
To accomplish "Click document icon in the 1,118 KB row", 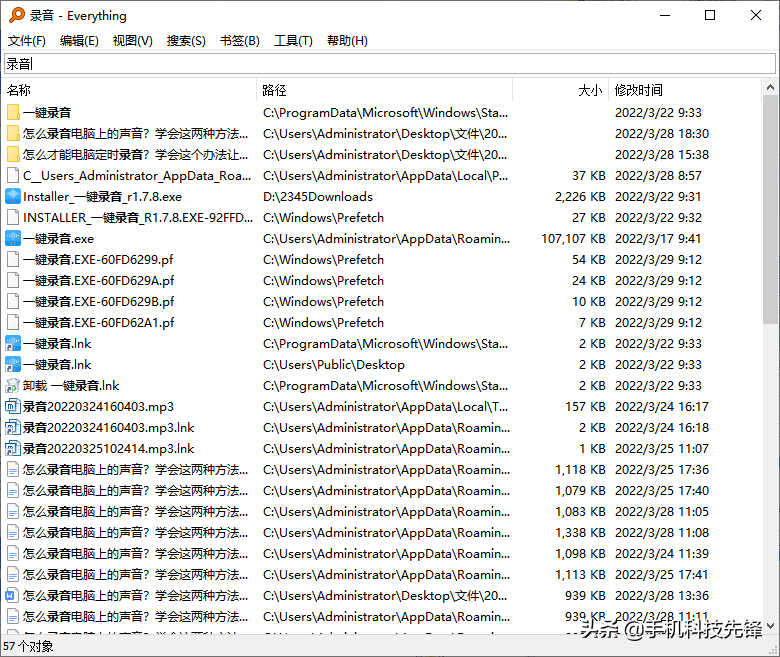I will click(13, 469).
